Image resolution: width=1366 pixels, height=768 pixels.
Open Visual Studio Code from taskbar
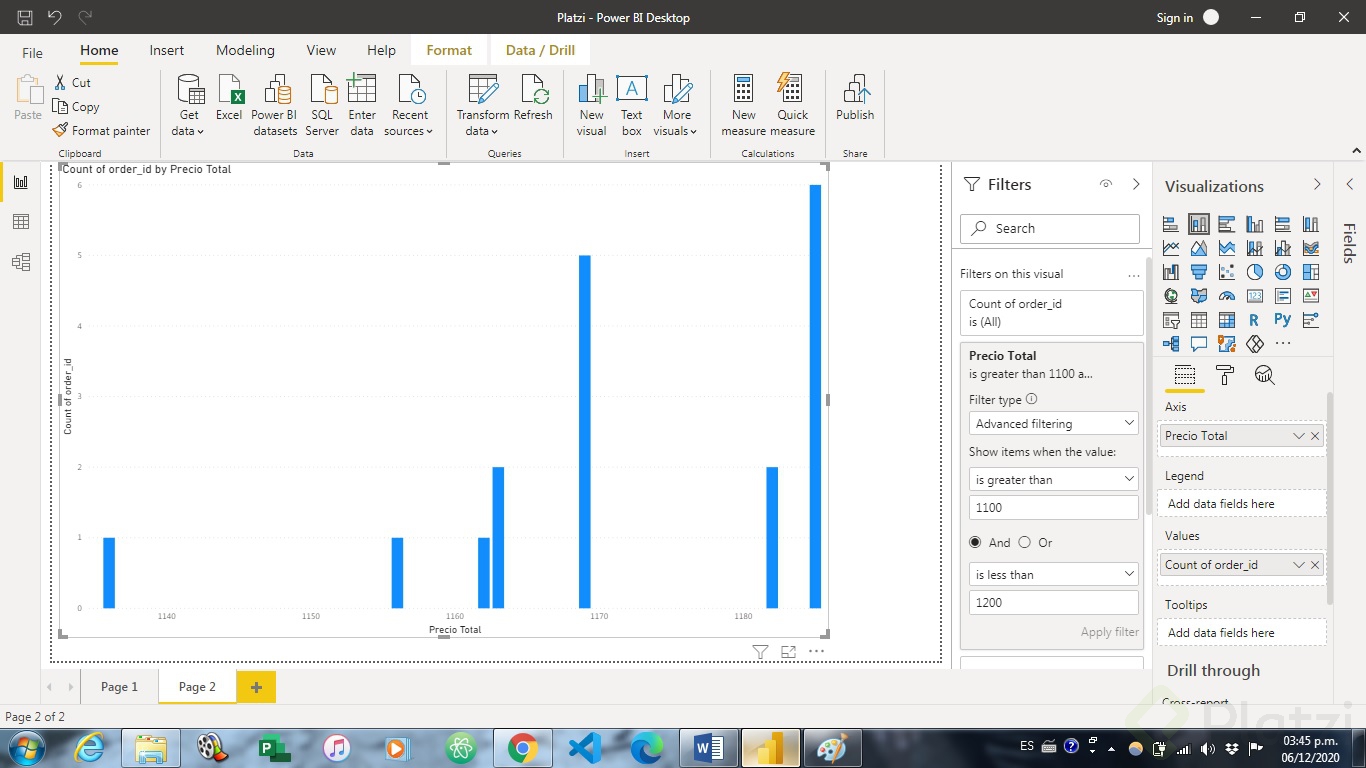[584, 748]
